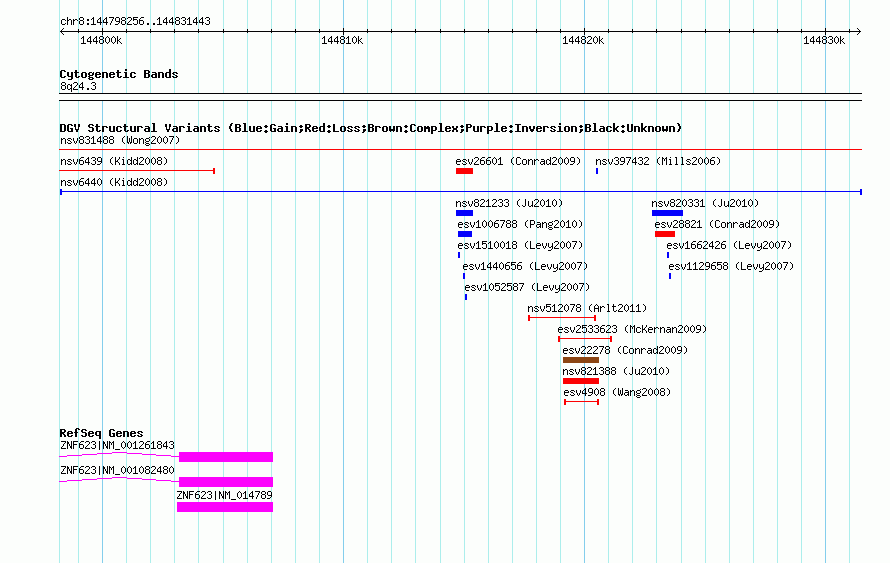
Task: Select the esv4908 (Wang2008) red span line
Action: [582, 402]
